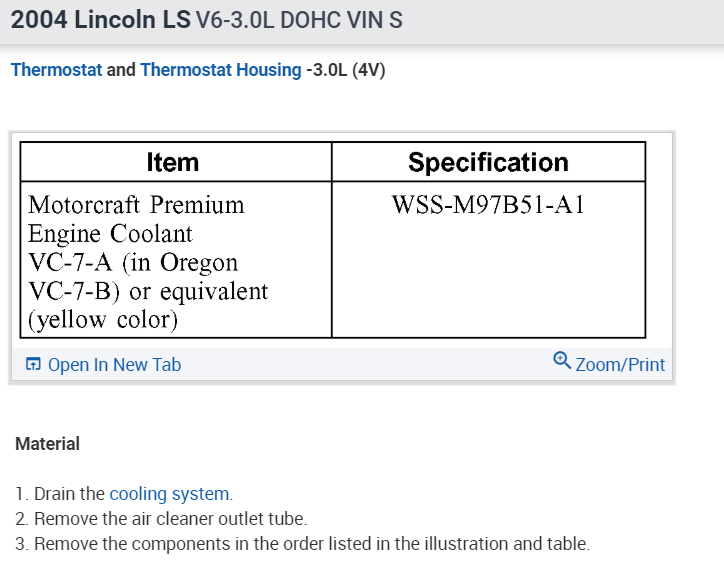Click the 2004 Lincoln LS title
This screenshot has height=574, width=724.
coord(100,20)
